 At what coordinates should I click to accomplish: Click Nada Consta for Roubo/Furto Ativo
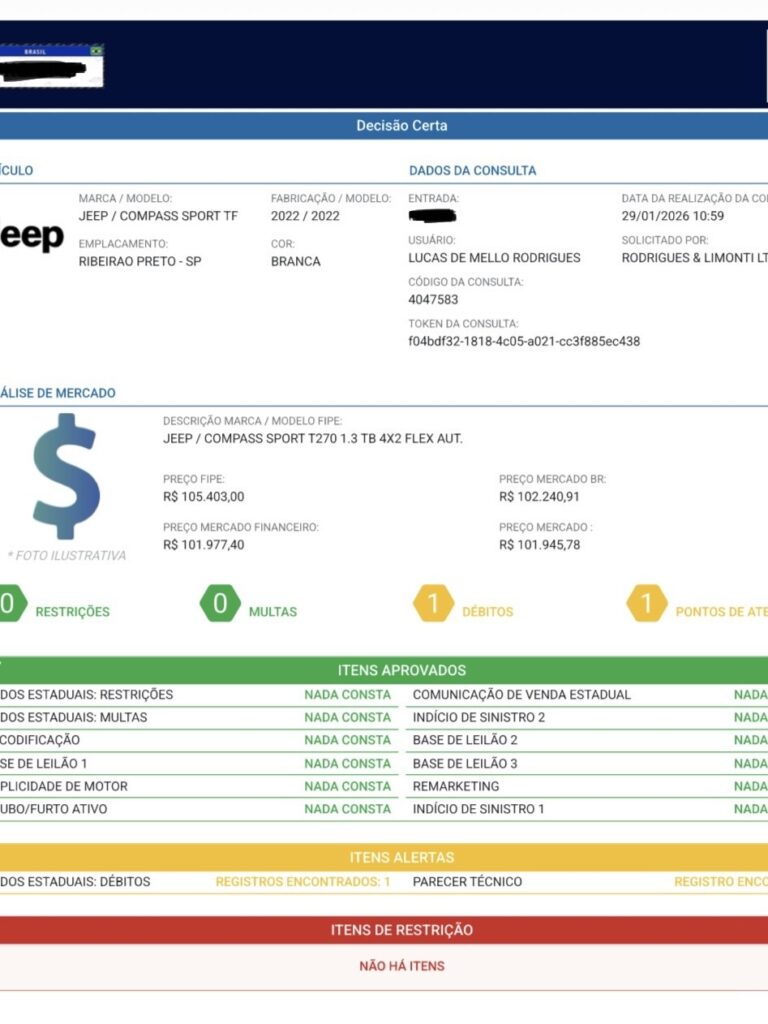click(x=347, y=809)
